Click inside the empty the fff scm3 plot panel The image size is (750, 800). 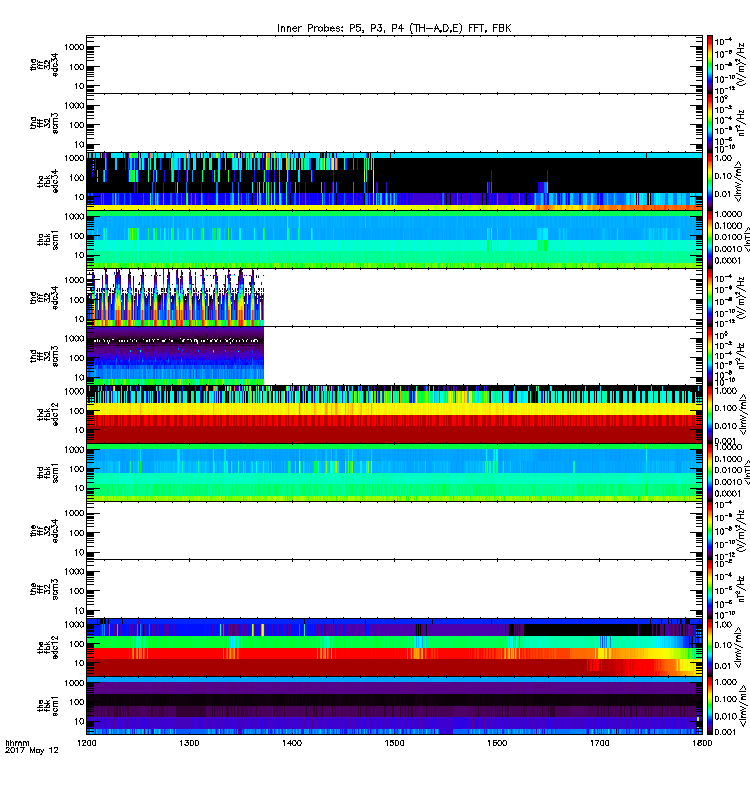(394, 589)
